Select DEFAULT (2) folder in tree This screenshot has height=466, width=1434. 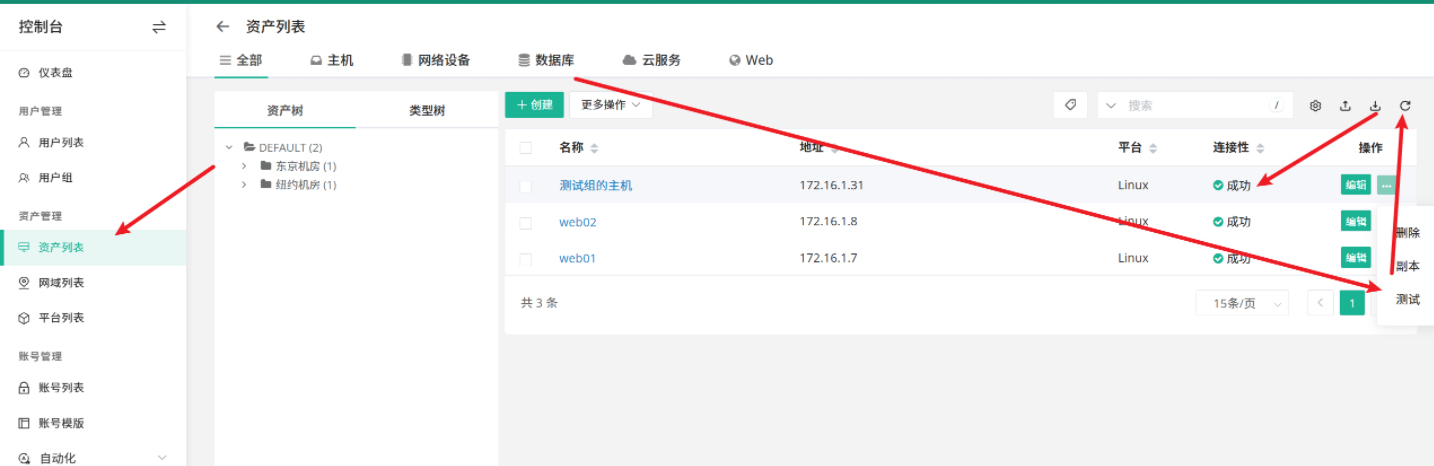283,147
